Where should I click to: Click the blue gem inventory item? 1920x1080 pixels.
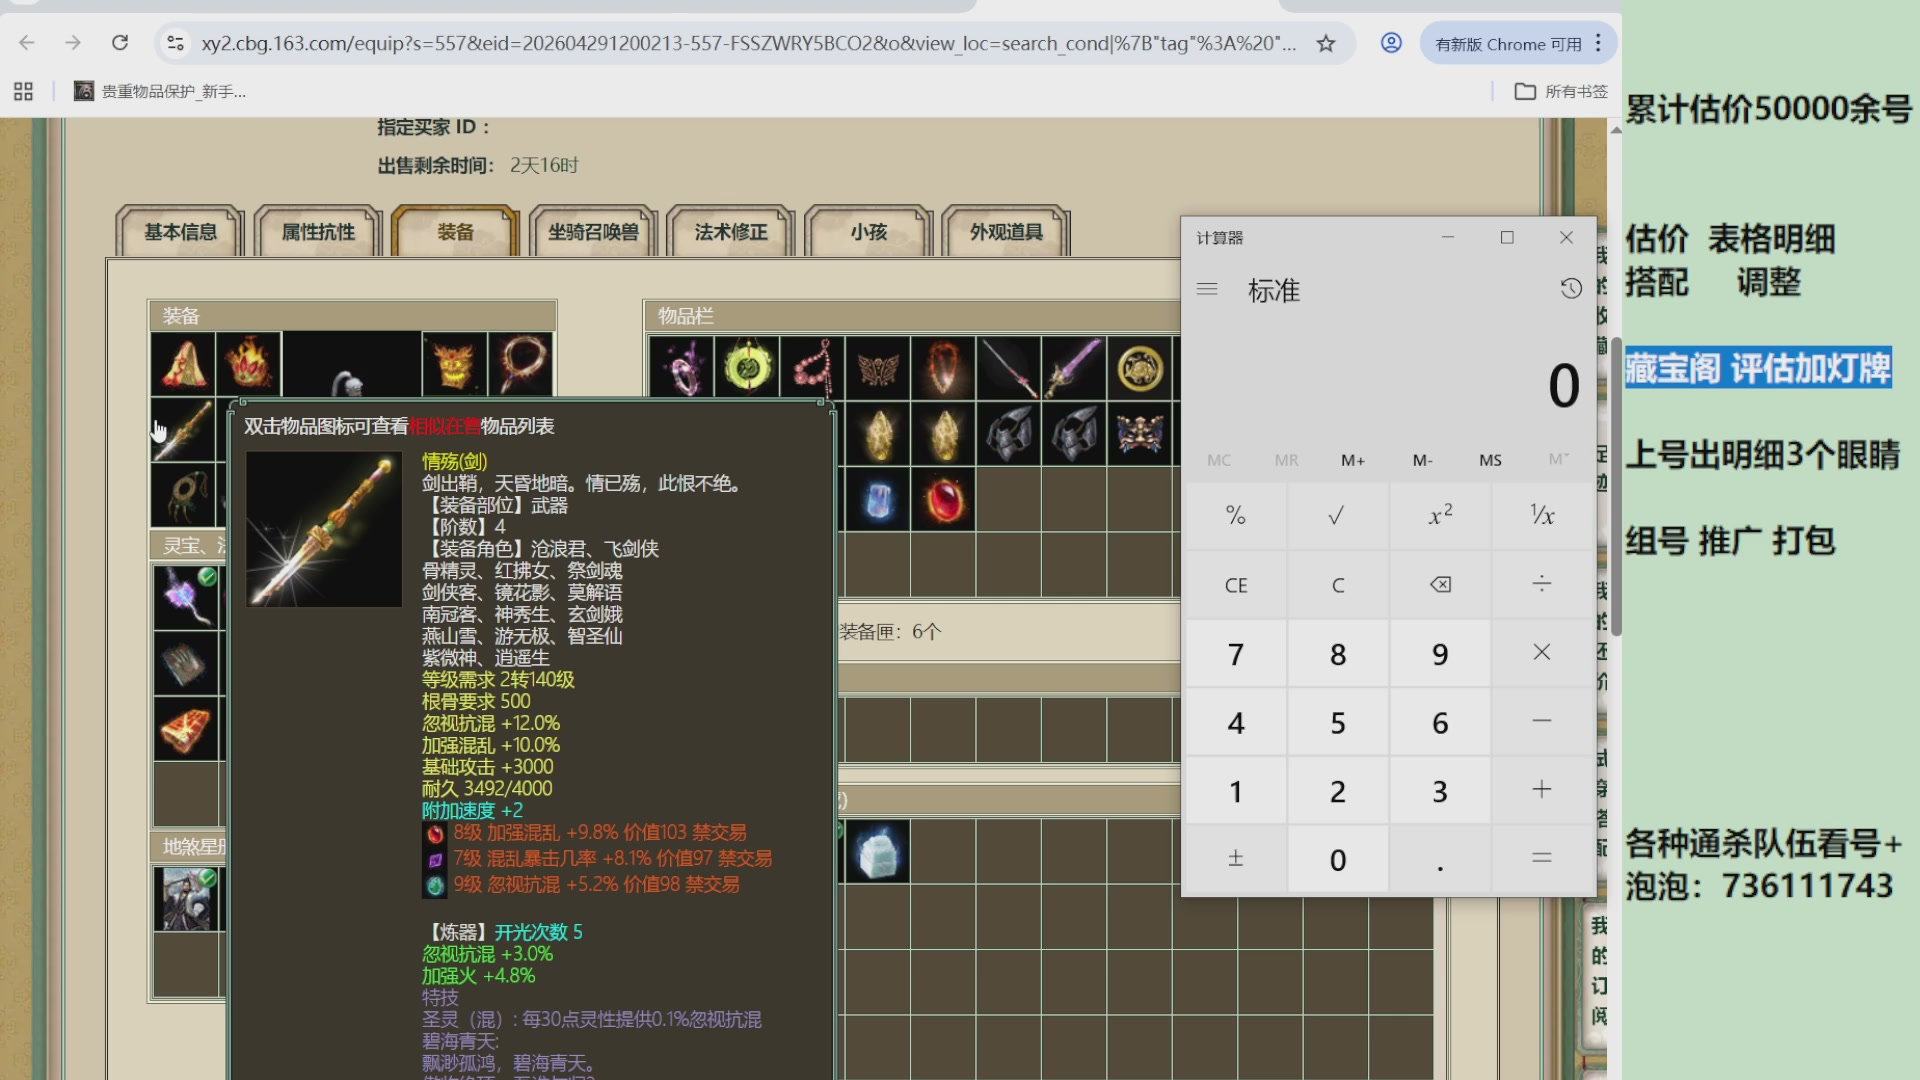(x=878, y=499)
